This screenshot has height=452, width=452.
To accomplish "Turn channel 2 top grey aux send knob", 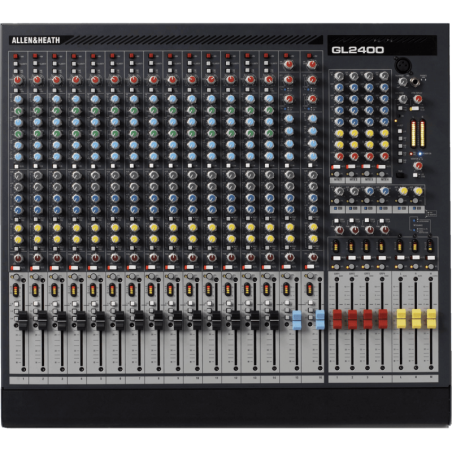I will pyautogui.click(x=37, y=175).
